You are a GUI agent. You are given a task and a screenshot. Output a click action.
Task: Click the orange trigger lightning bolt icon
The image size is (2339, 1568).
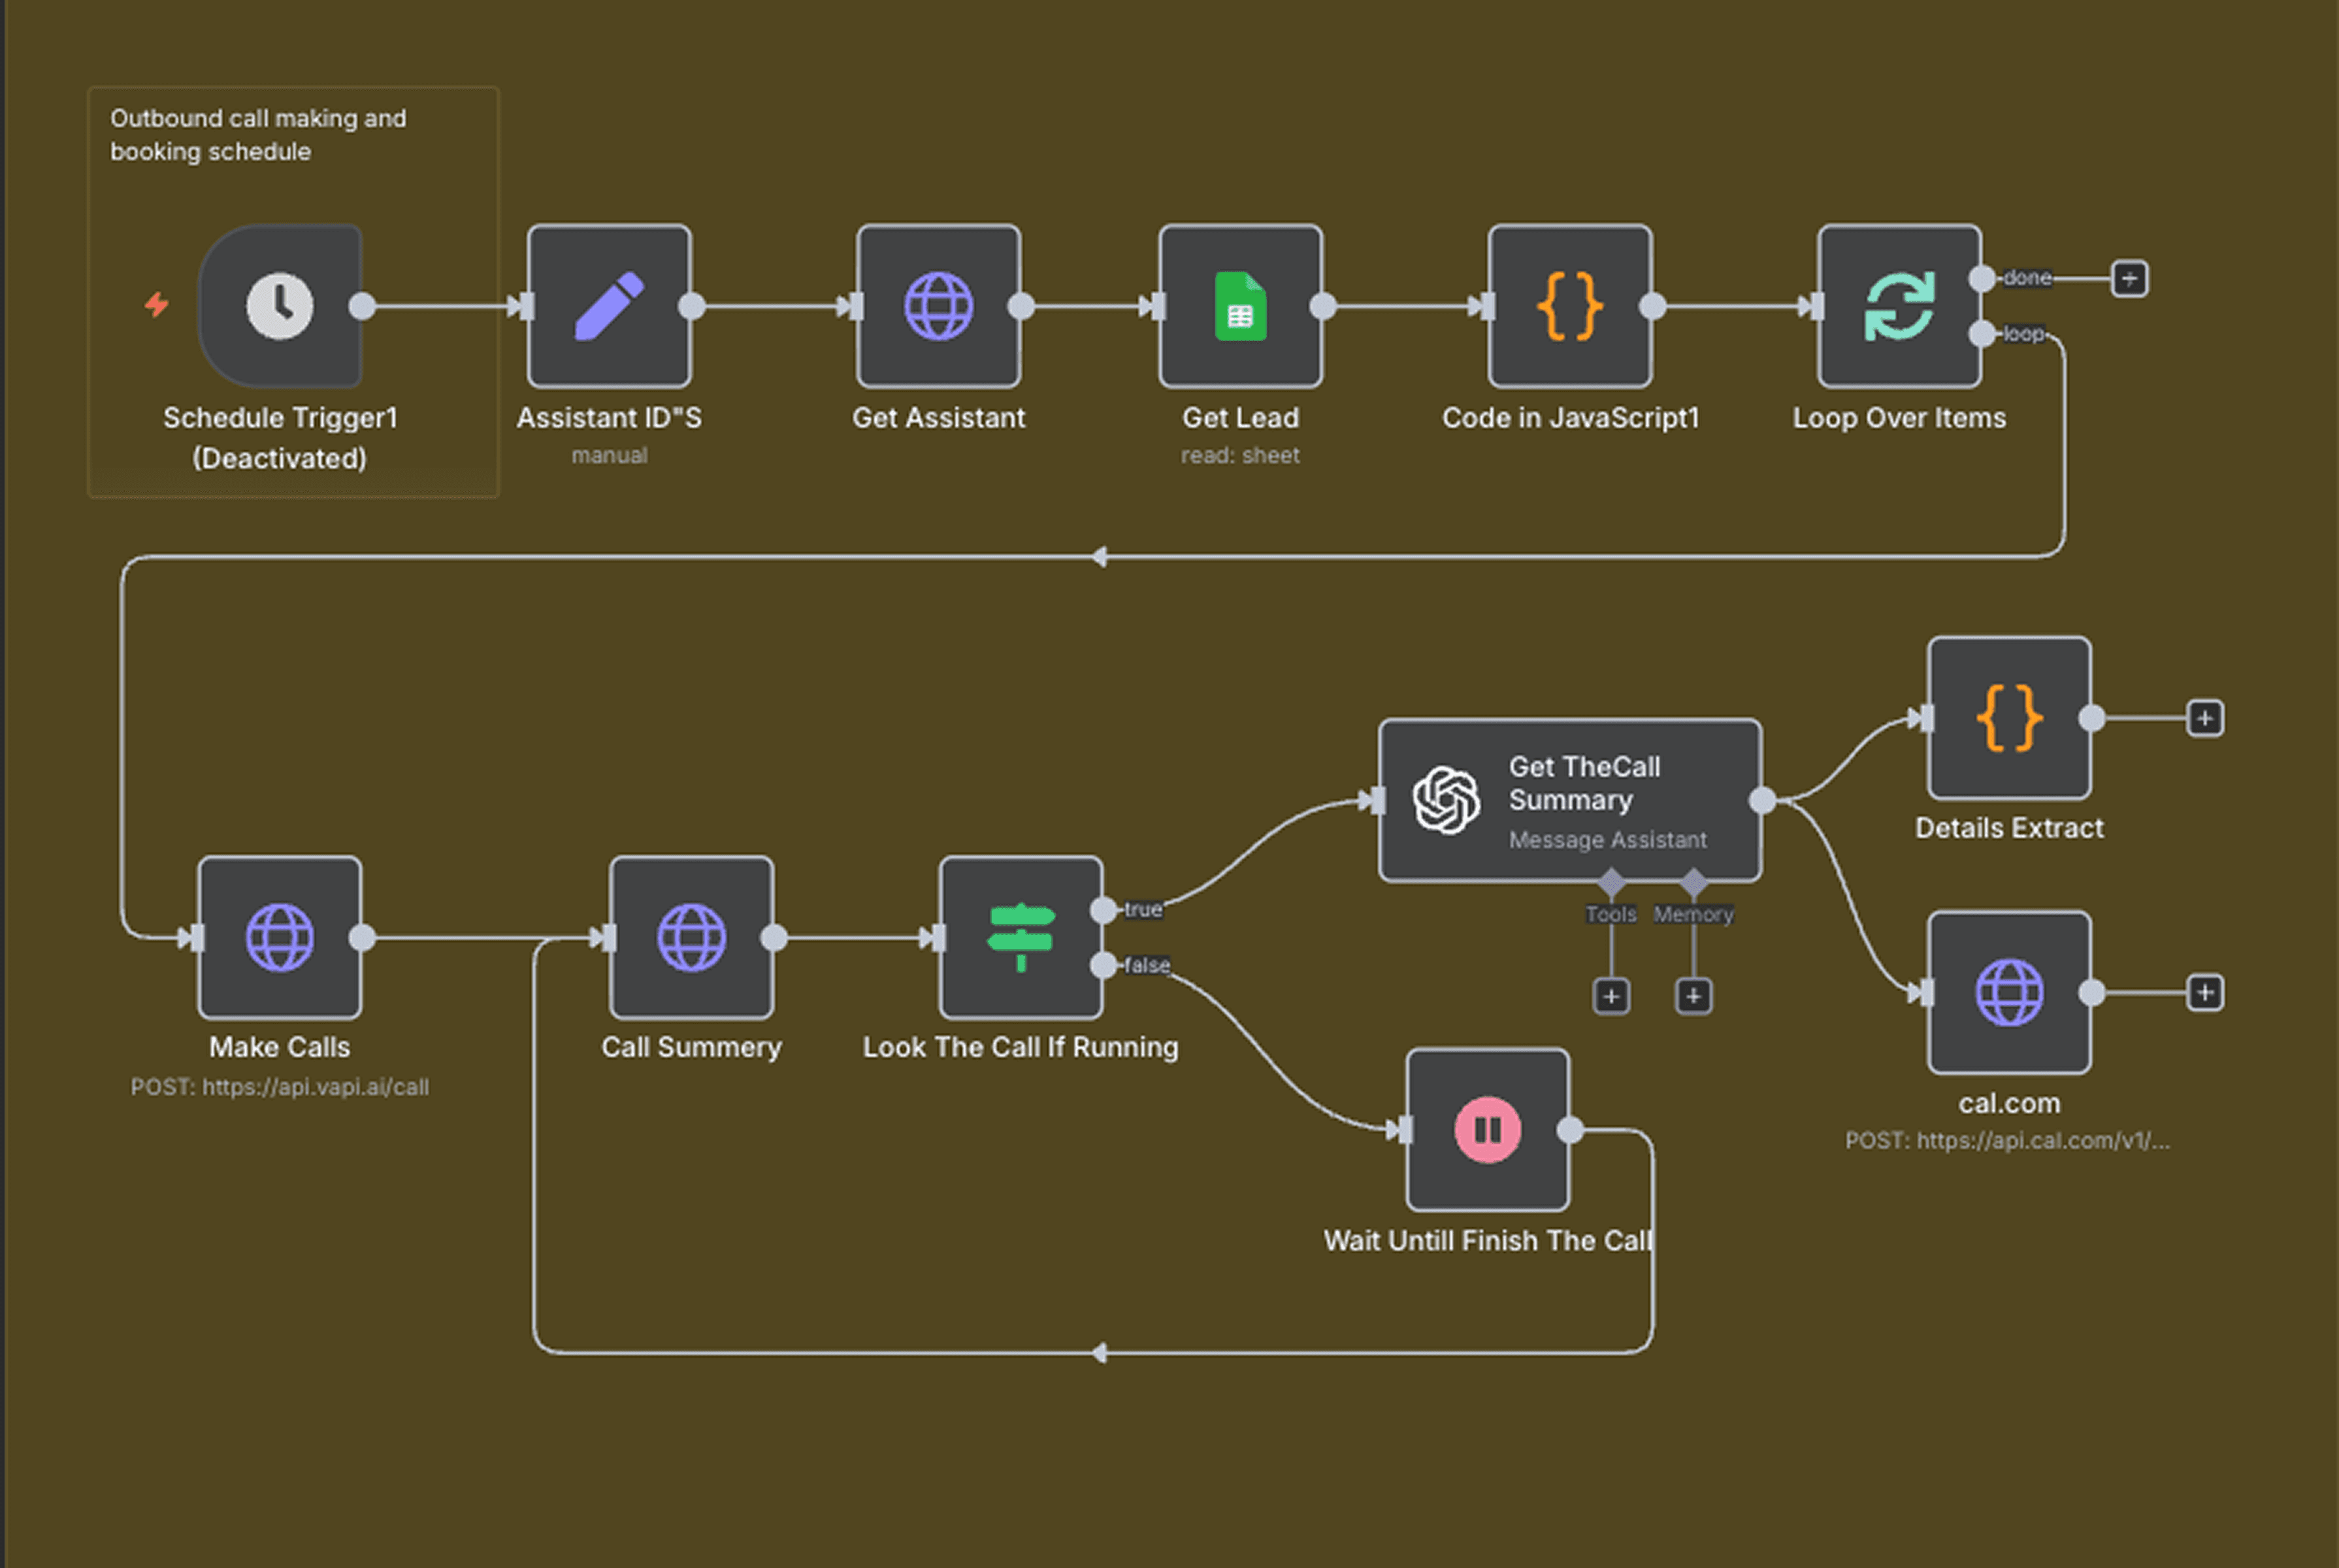tap(157, 305)
